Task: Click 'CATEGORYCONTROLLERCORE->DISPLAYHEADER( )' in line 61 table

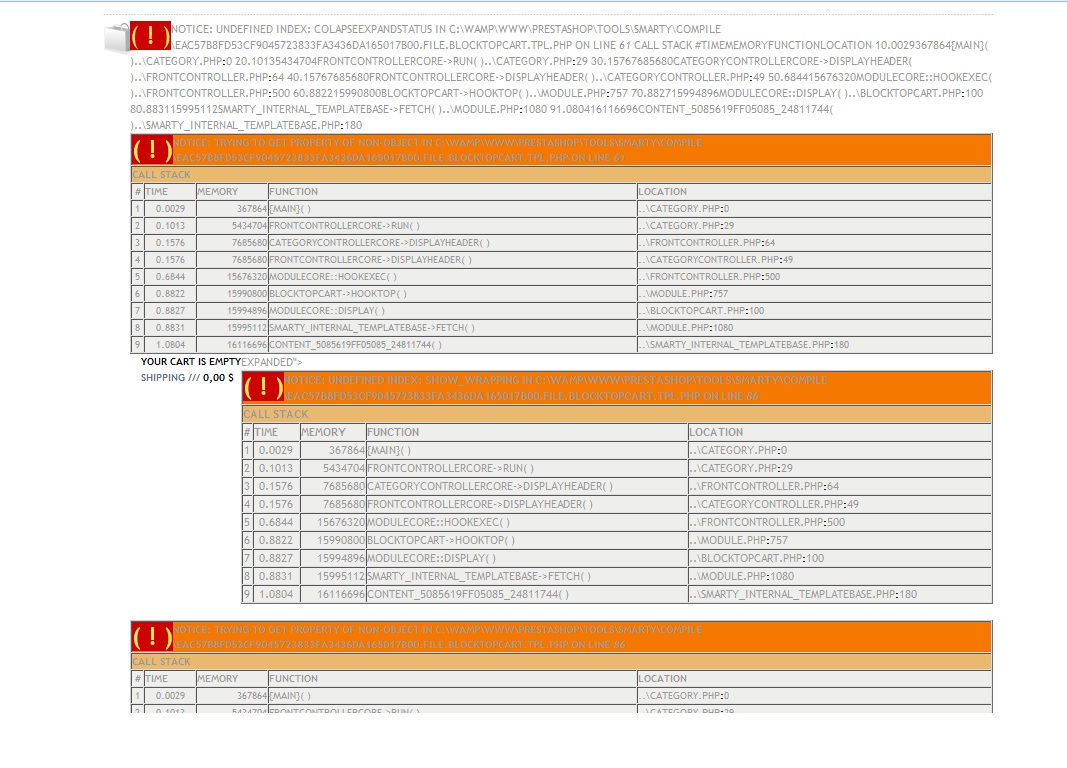Action: point(379,243)
